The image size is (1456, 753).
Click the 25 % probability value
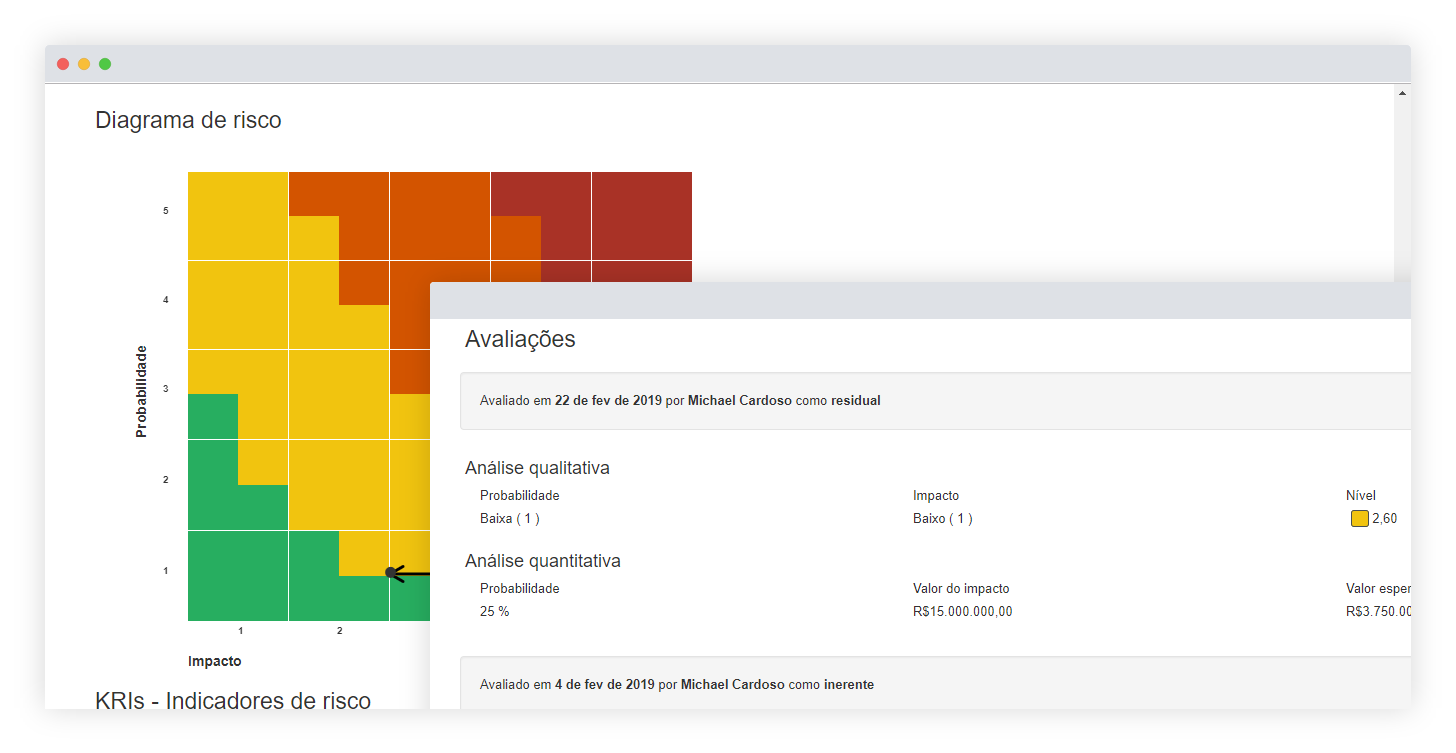[494, 611]
